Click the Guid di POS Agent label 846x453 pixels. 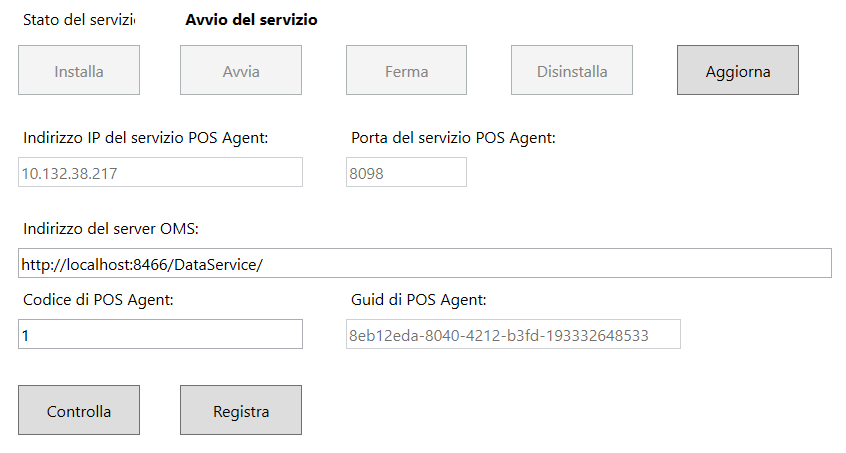click(x=419, y=300)
